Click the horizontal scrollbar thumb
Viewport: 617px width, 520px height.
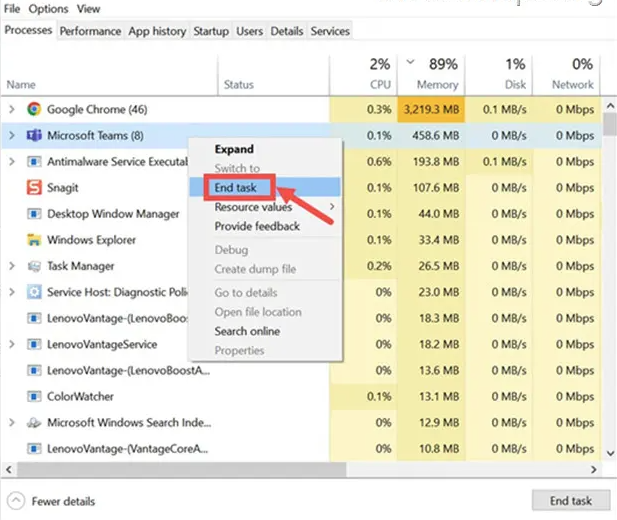click(x=181, y=469)
